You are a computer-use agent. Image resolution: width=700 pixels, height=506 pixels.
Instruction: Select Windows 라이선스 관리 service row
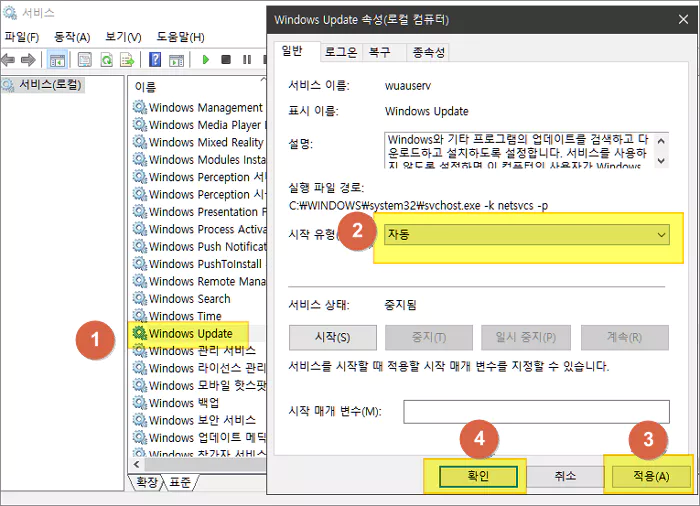click(199, 368)
